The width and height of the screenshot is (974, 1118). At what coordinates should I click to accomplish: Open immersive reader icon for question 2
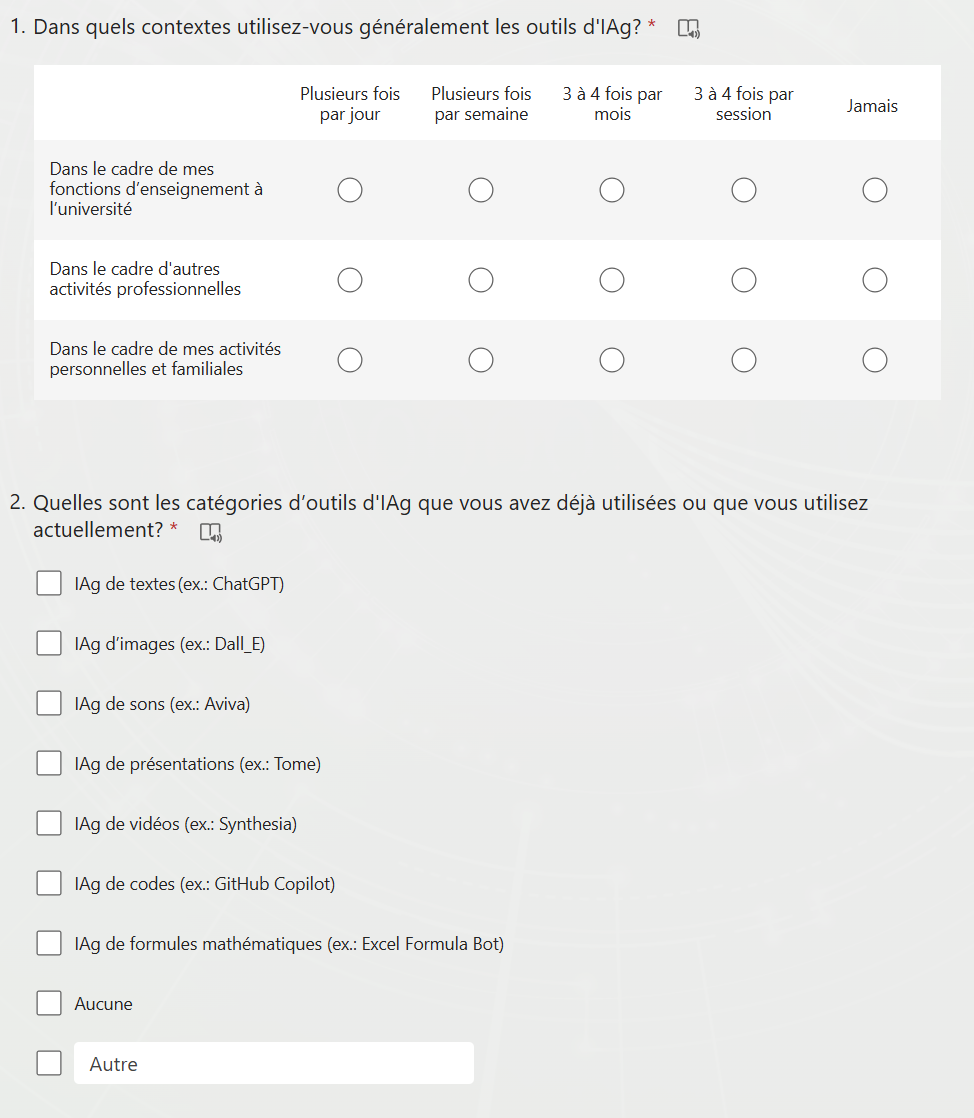pyautogui.click(x=211, y=532)
